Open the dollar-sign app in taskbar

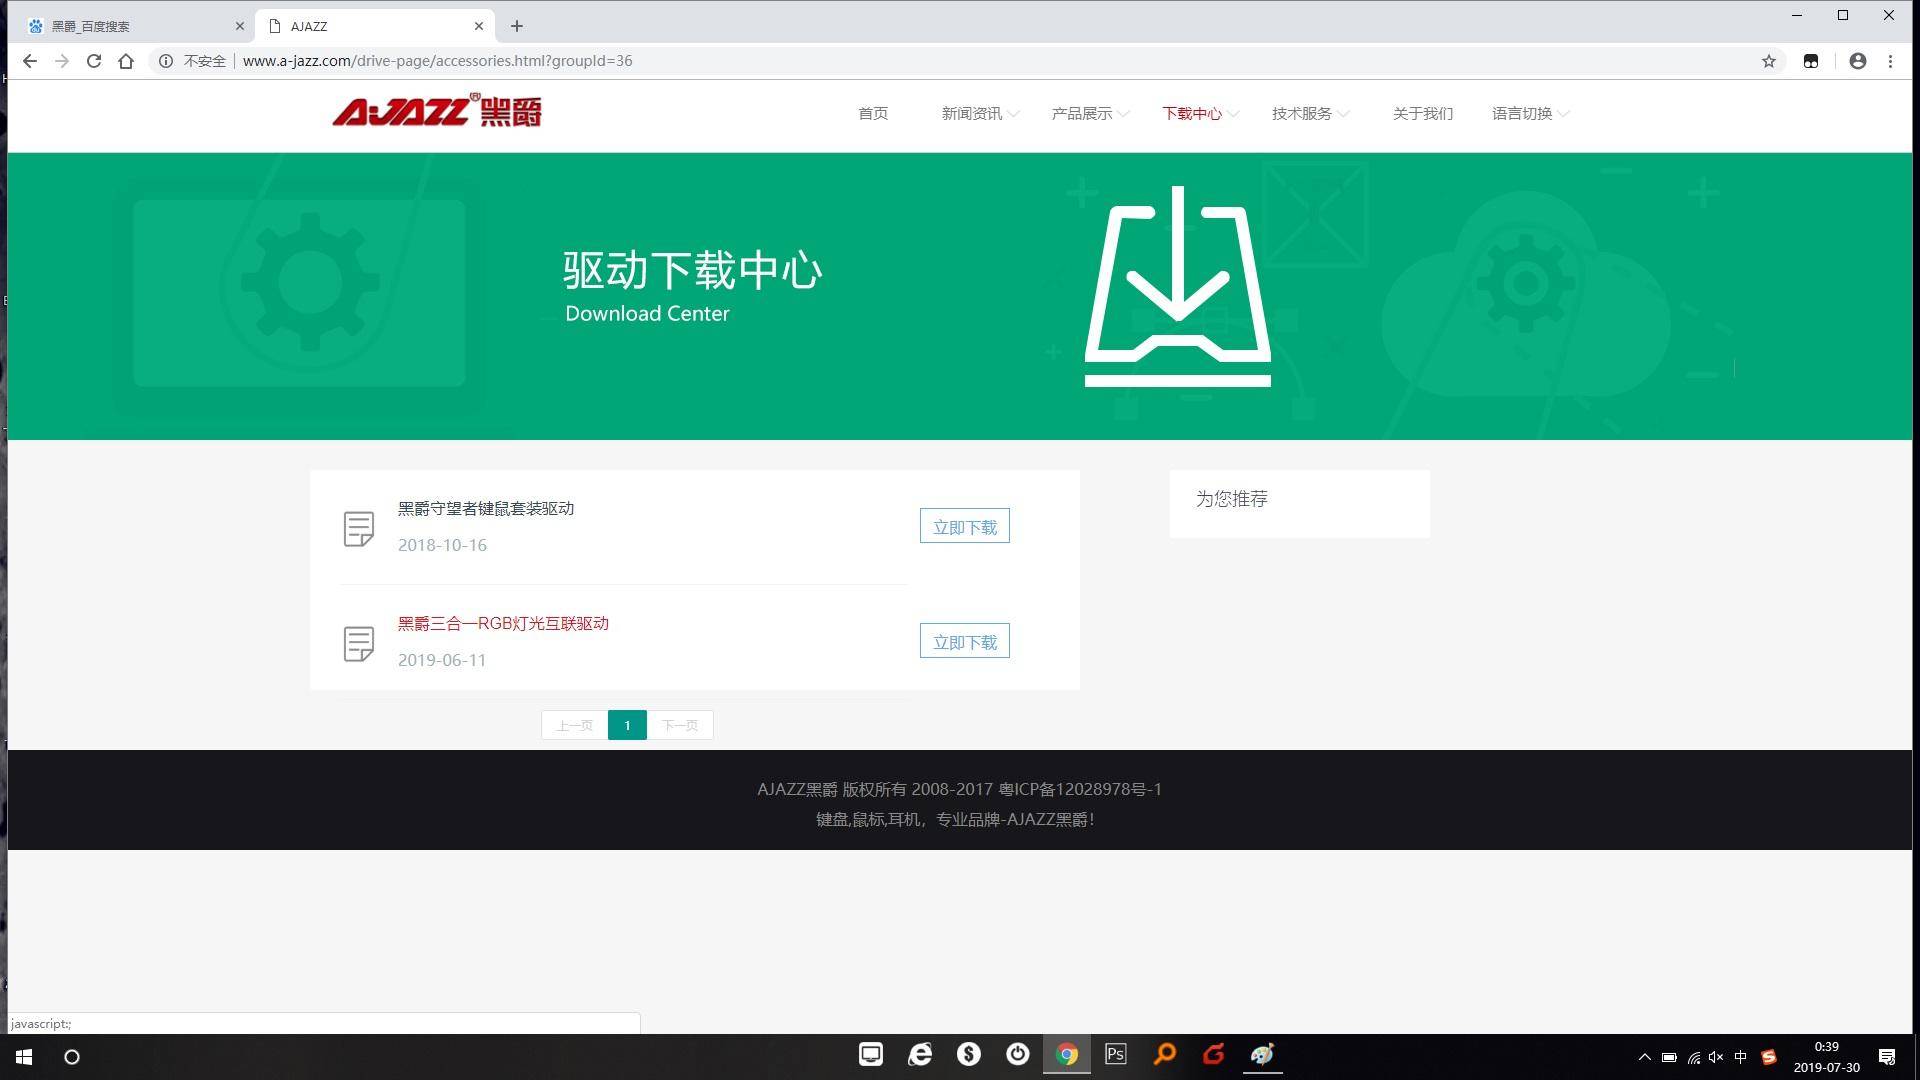point(969,1055)
